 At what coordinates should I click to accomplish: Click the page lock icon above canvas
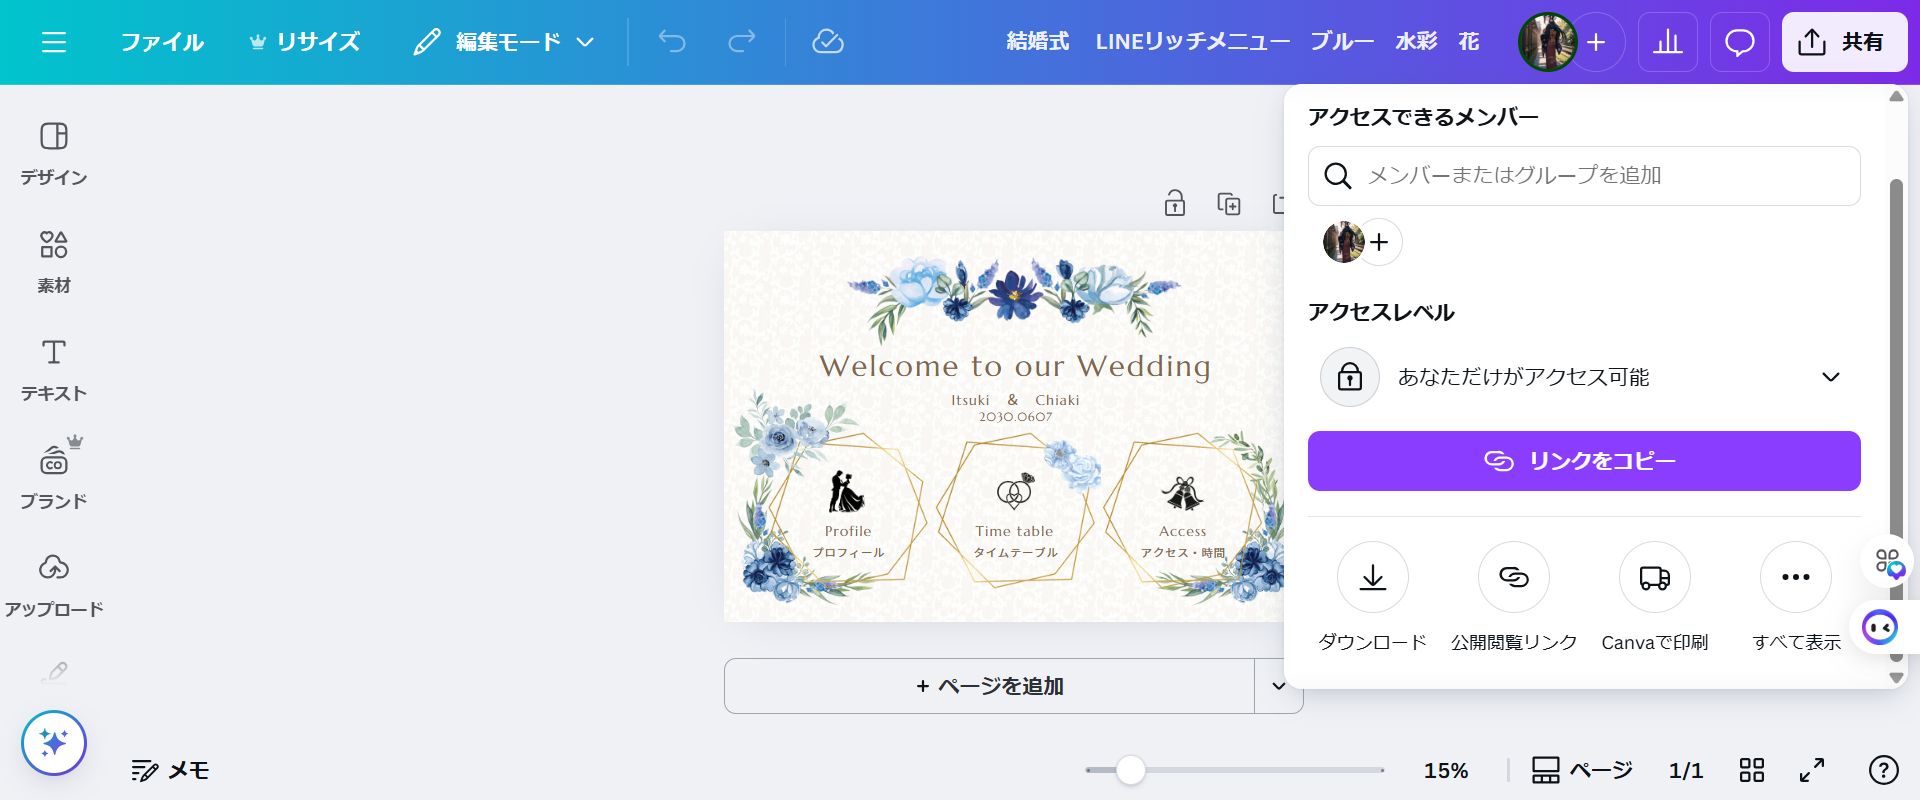pyautogui.click(x=1175, y=204)
